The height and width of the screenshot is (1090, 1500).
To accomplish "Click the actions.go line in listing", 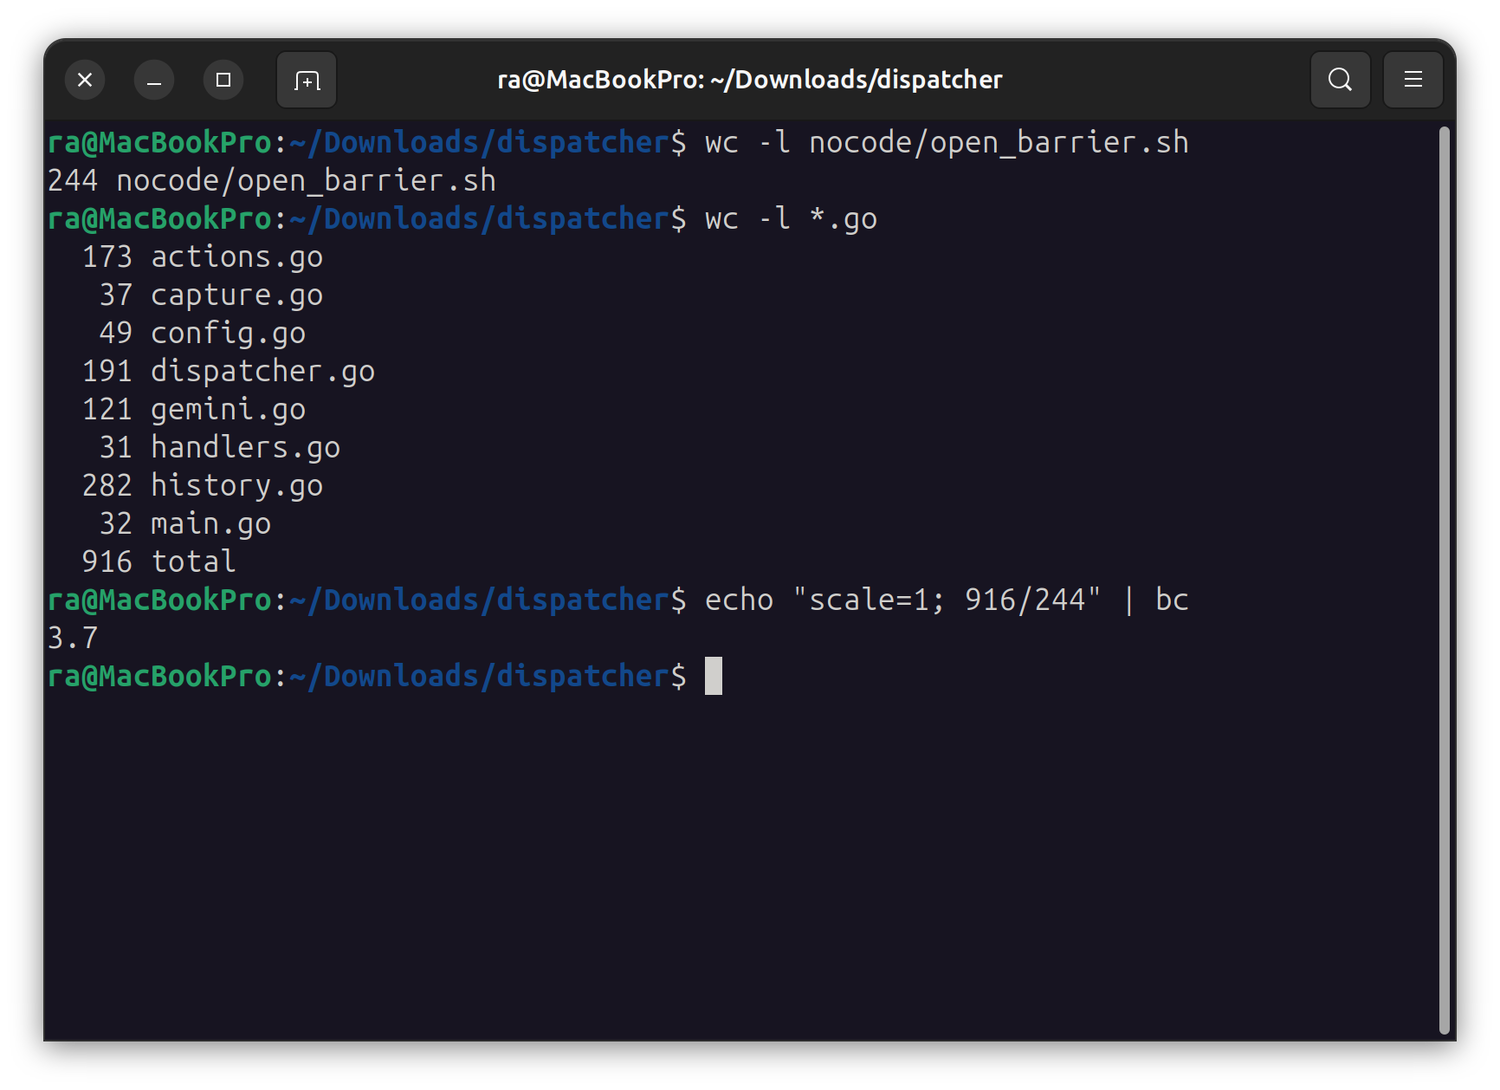I will (x=202, y=257).
